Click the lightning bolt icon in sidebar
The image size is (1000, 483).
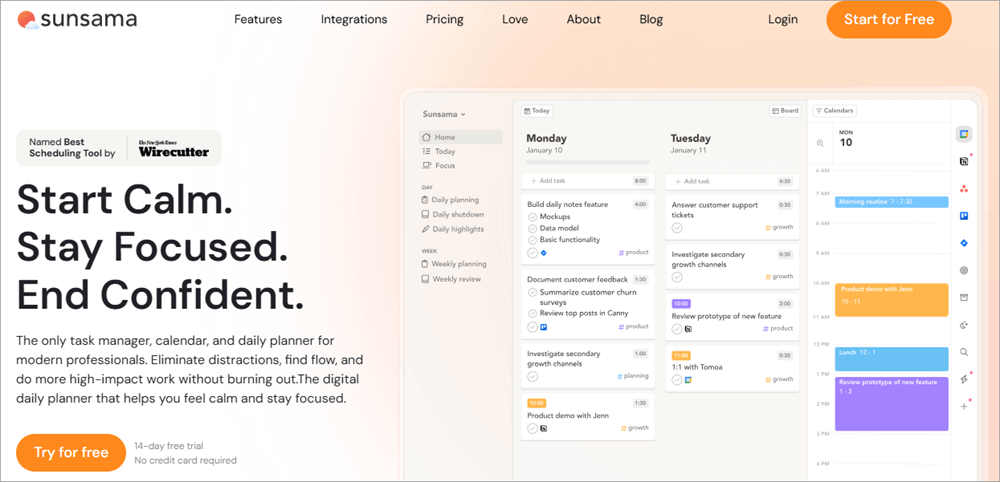tap(964, 379)
